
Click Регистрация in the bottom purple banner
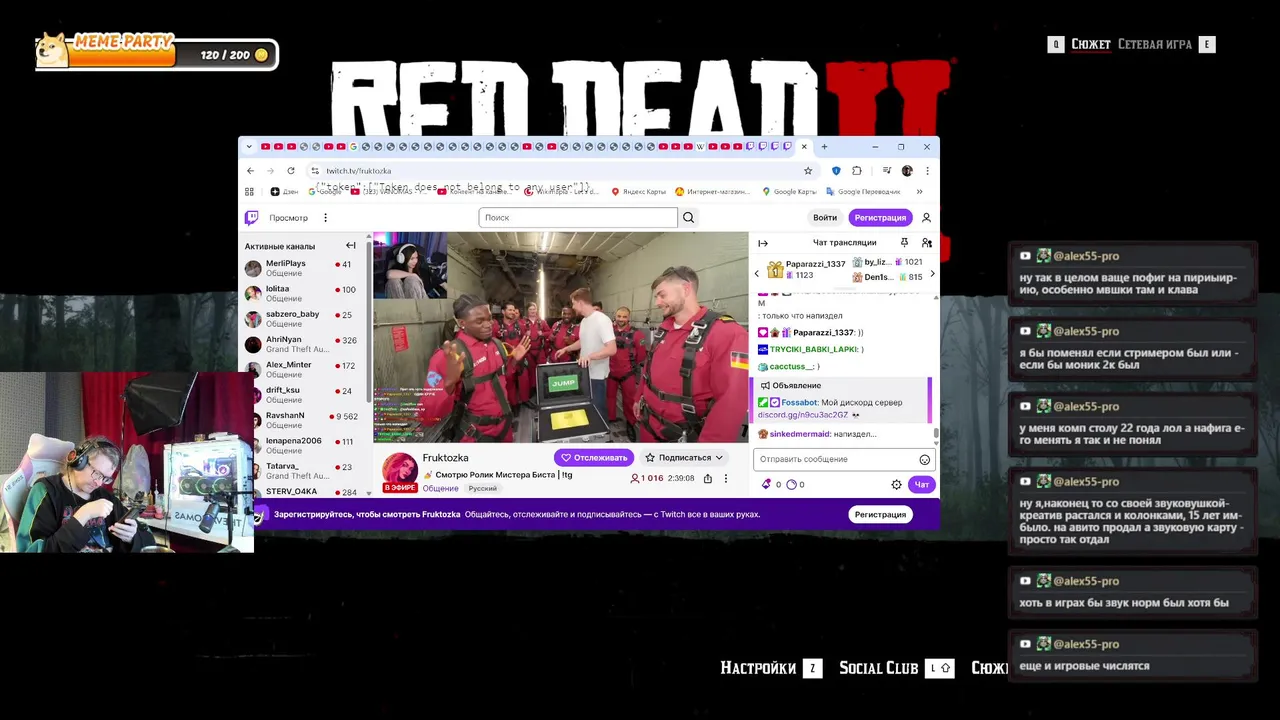pyautogui.click(x=880, y=514)
